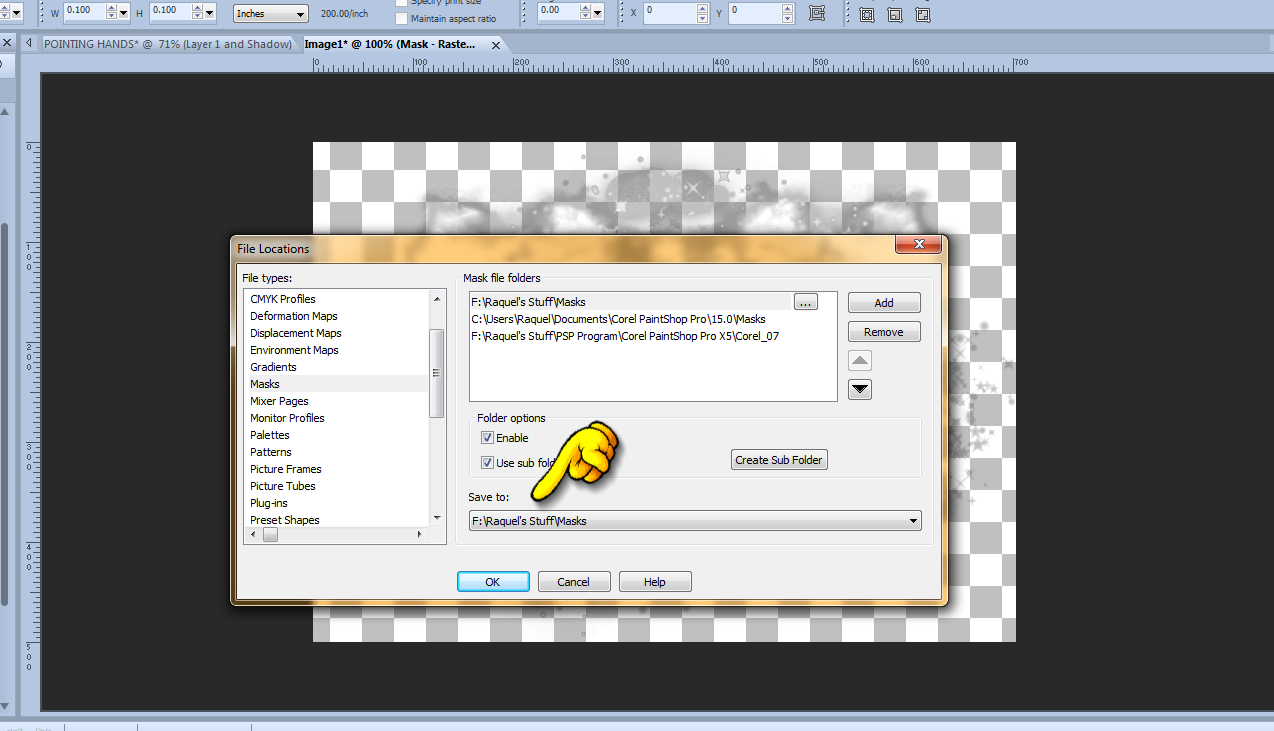Viewport: 1274px width, 731px height.
Task: Click the file types list scroll-down arrow
Action: point(436,518)
